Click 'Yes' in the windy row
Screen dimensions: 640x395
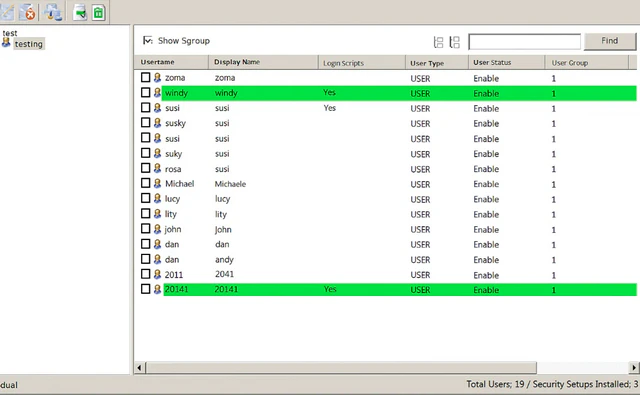click(329, 93)
